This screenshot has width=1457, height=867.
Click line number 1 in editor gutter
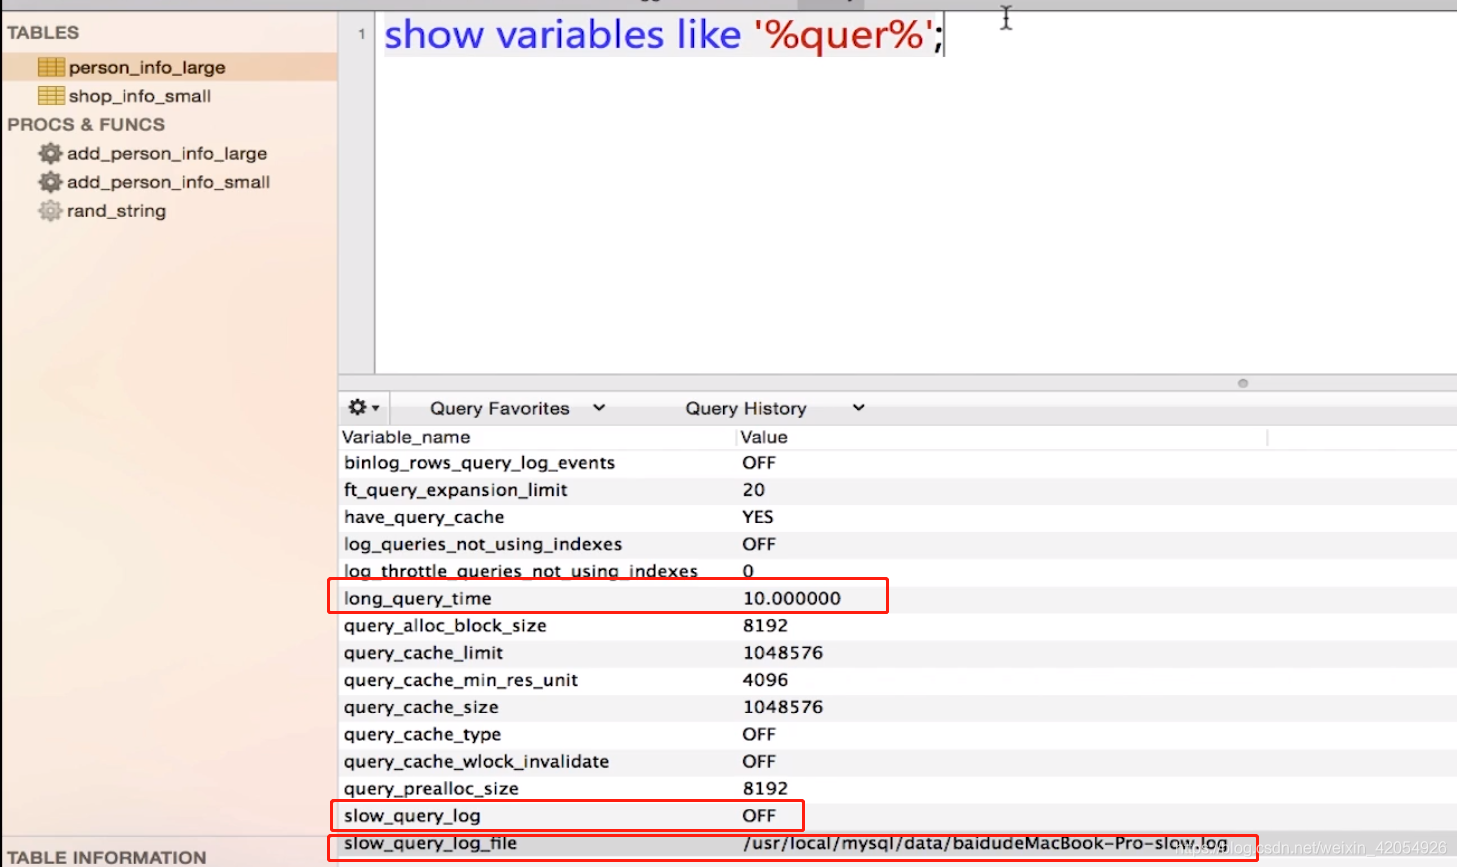(x=361, y=34)
